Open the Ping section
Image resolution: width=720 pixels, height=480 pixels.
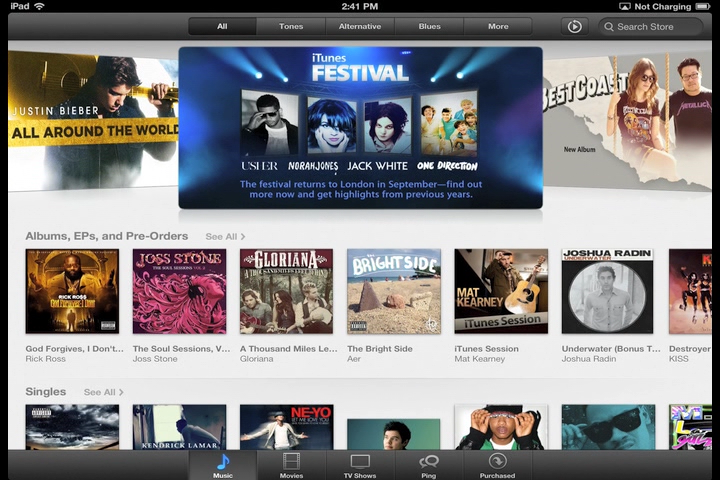pyautogui.click(x=429, y=465)
